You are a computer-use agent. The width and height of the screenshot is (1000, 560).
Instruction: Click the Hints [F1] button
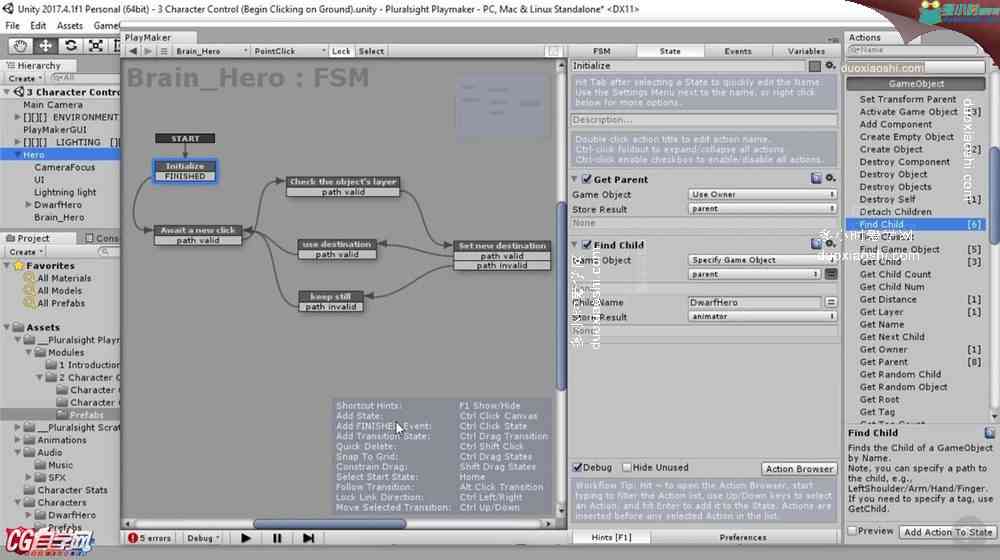(x=611, y=538)
